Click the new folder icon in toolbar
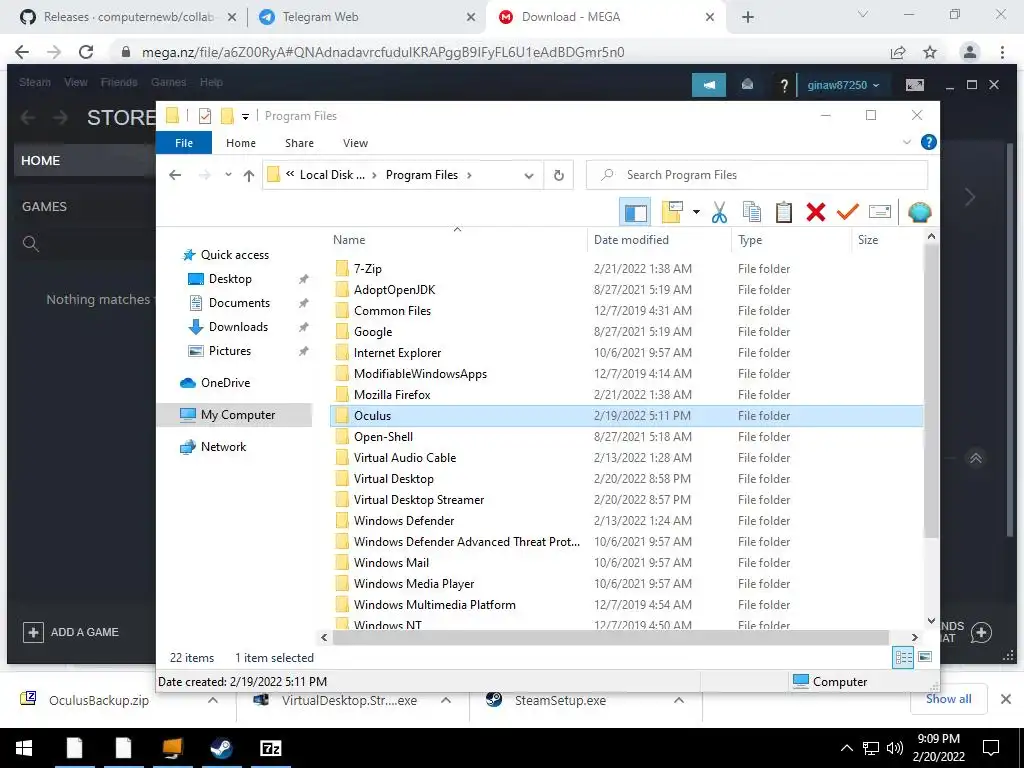Viewport: 1024px width, 768px height. coord(672,212)
